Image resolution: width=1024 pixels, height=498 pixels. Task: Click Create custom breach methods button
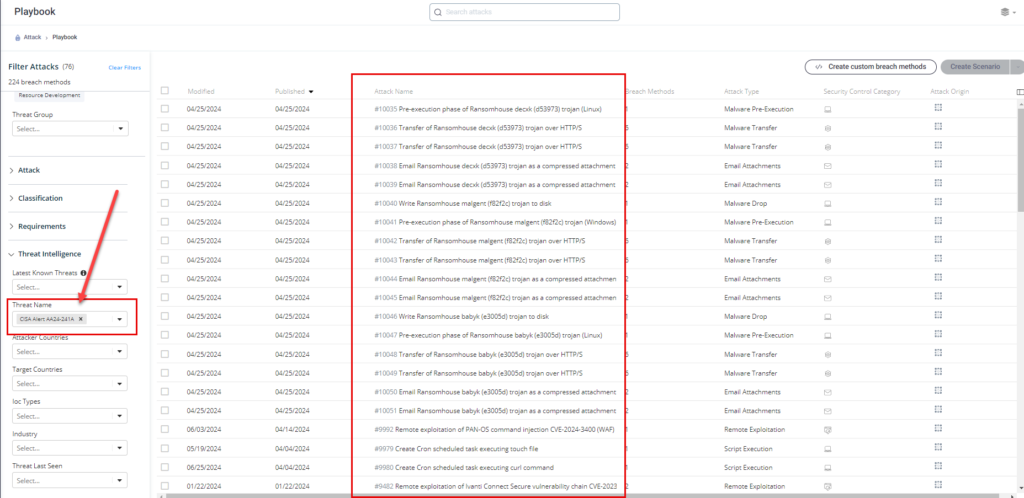(x=870, y=67)
